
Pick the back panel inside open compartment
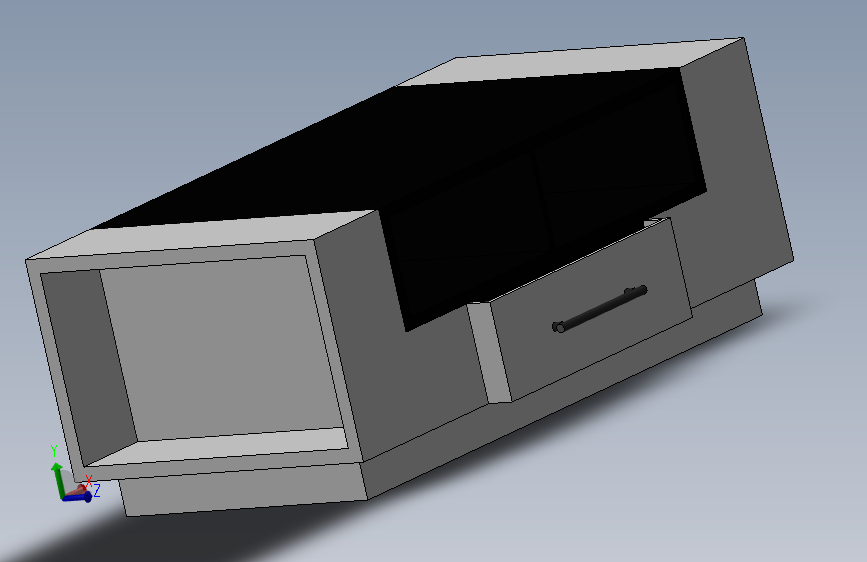point(221,346)
